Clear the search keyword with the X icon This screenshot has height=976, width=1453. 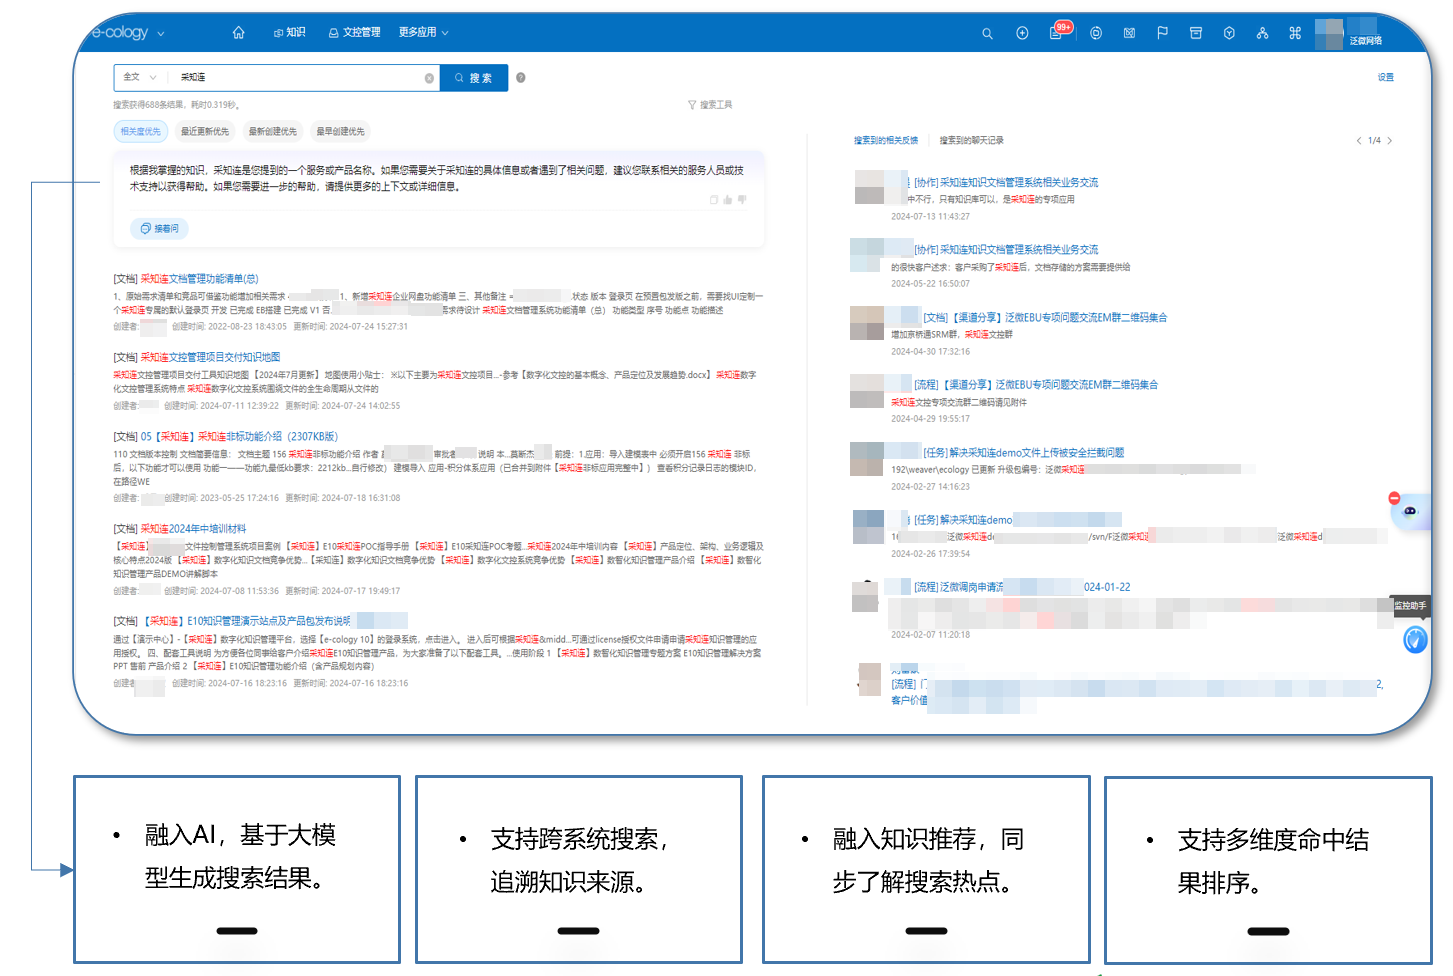click(429, 78)
